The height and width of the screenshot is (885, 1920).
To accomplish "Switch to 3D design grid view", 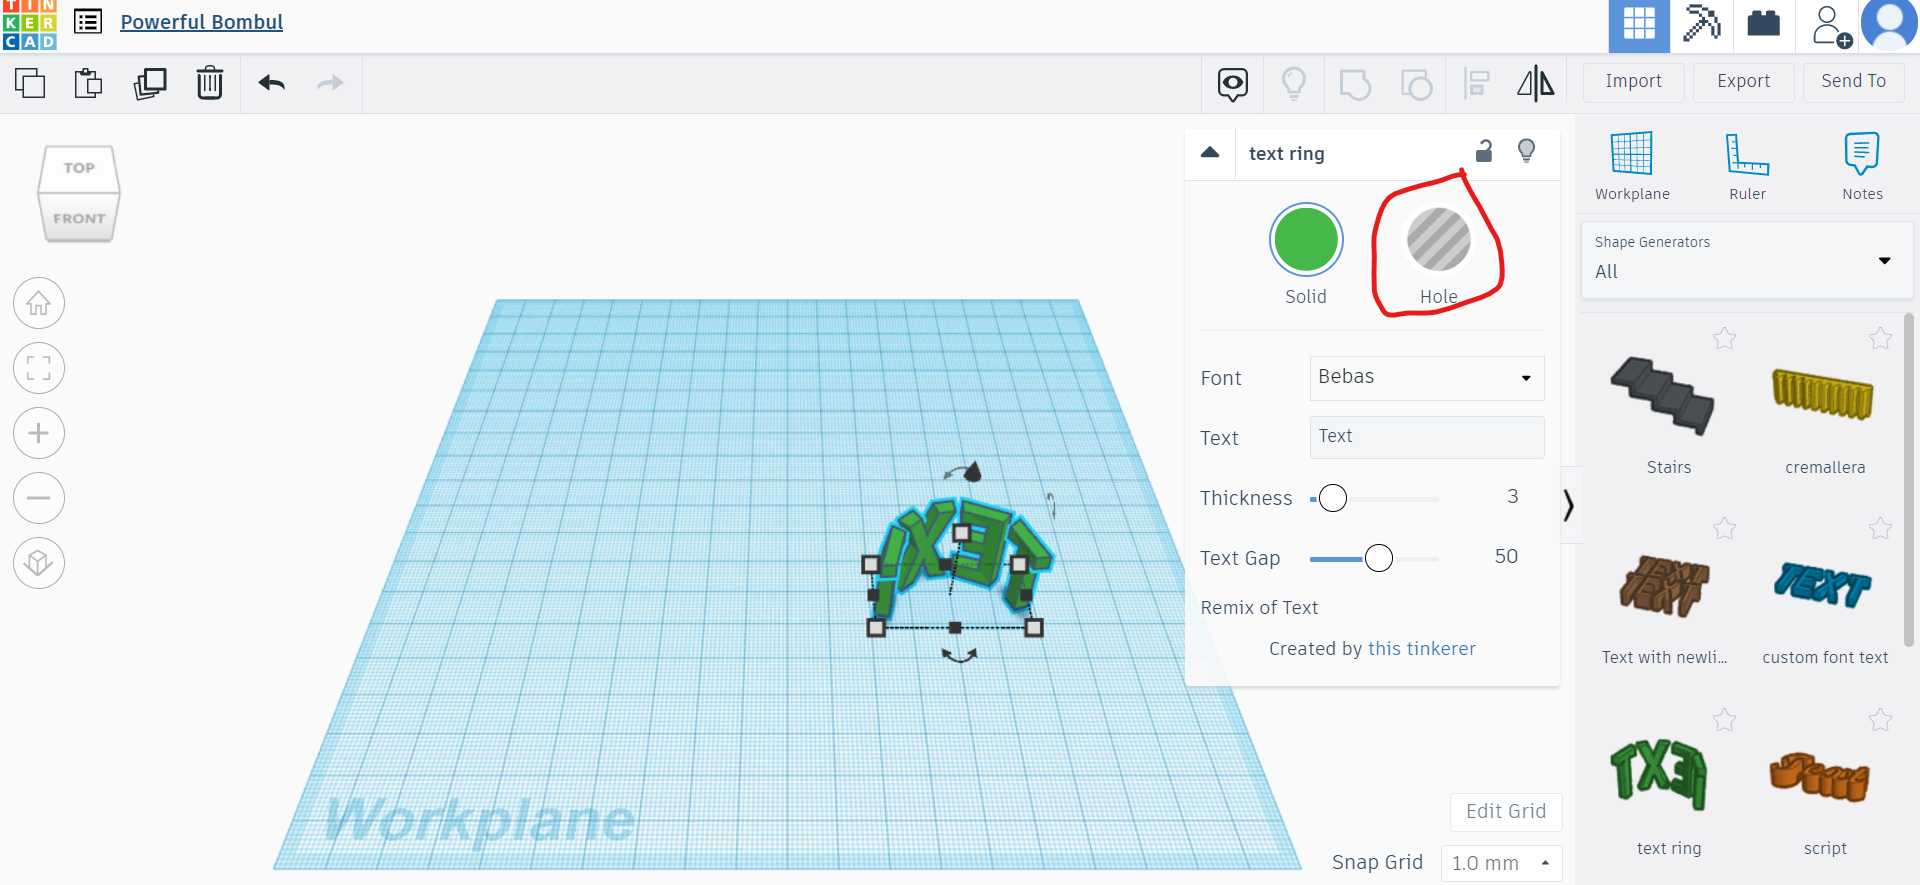I will pyautogui.click(x=1639, y=26).
